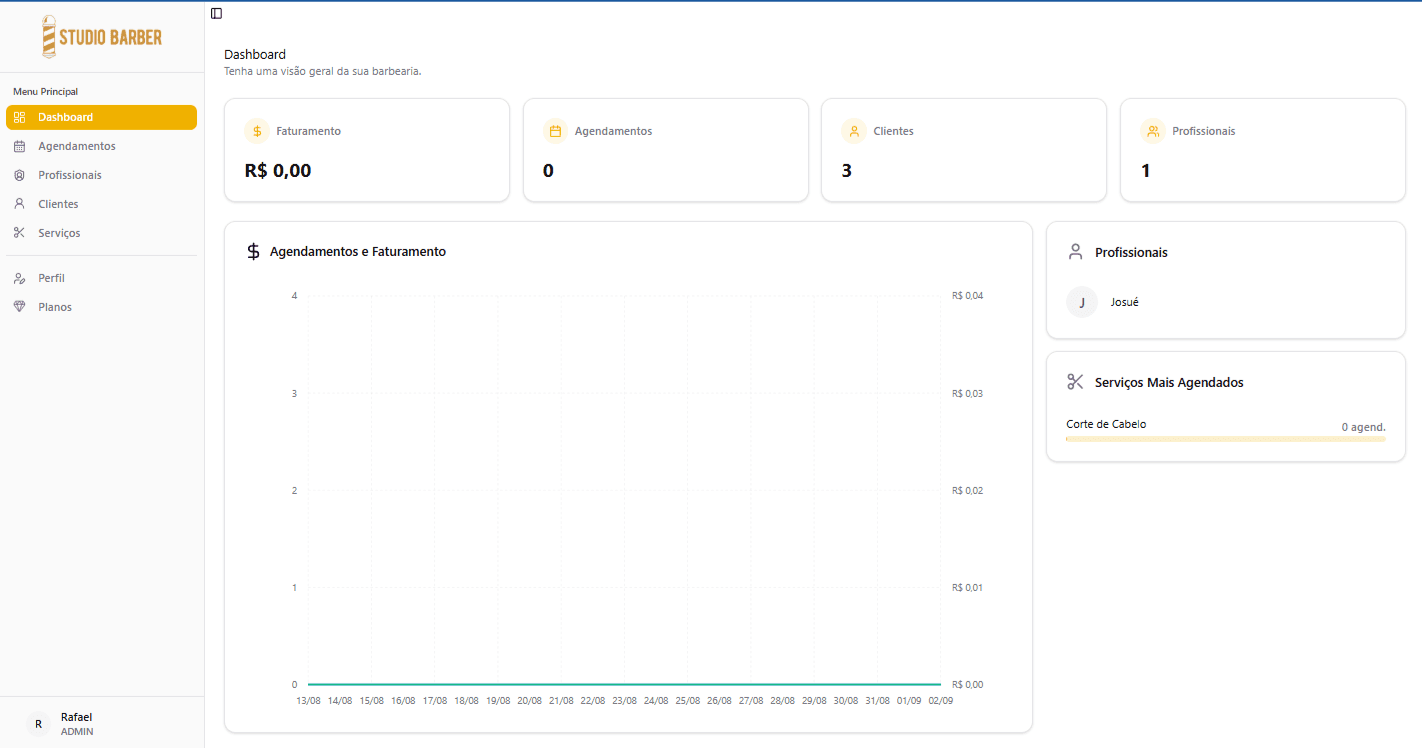Click the Corte de Cabelo progress bar
The height and width of the screenshot is (748, 1422).
point(1225,439)
